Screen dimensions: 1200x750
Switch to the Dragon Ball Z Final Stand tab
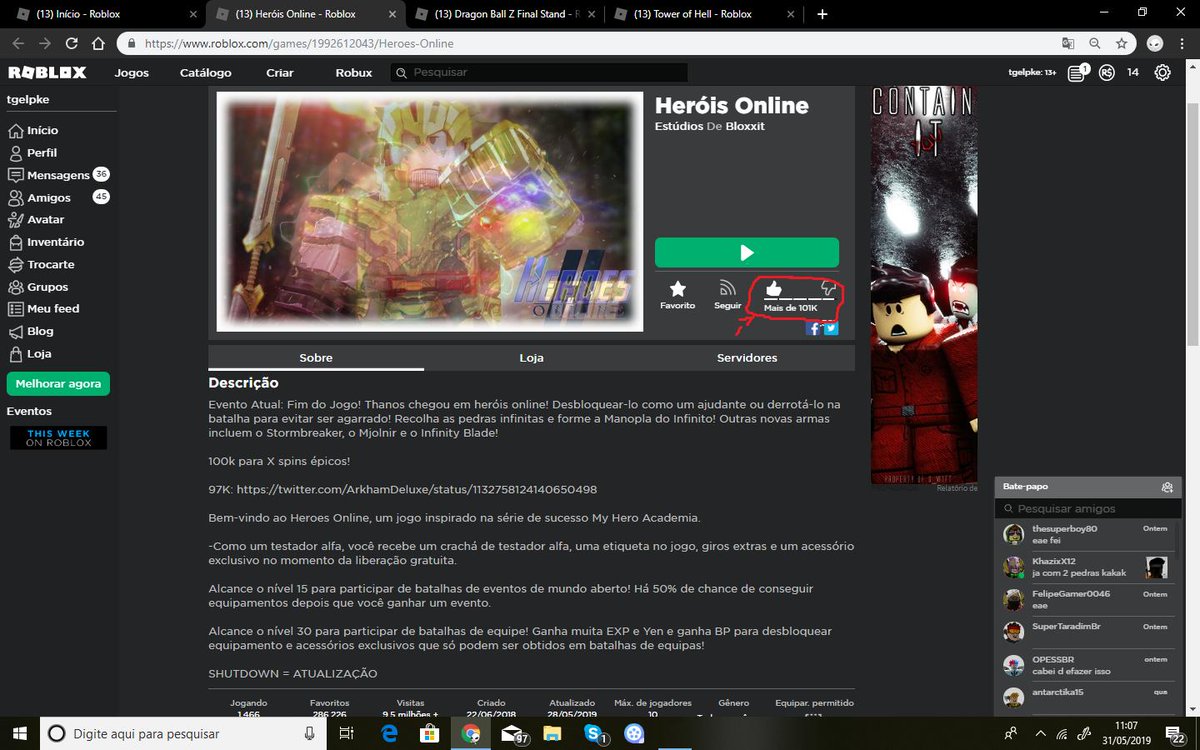505,14
